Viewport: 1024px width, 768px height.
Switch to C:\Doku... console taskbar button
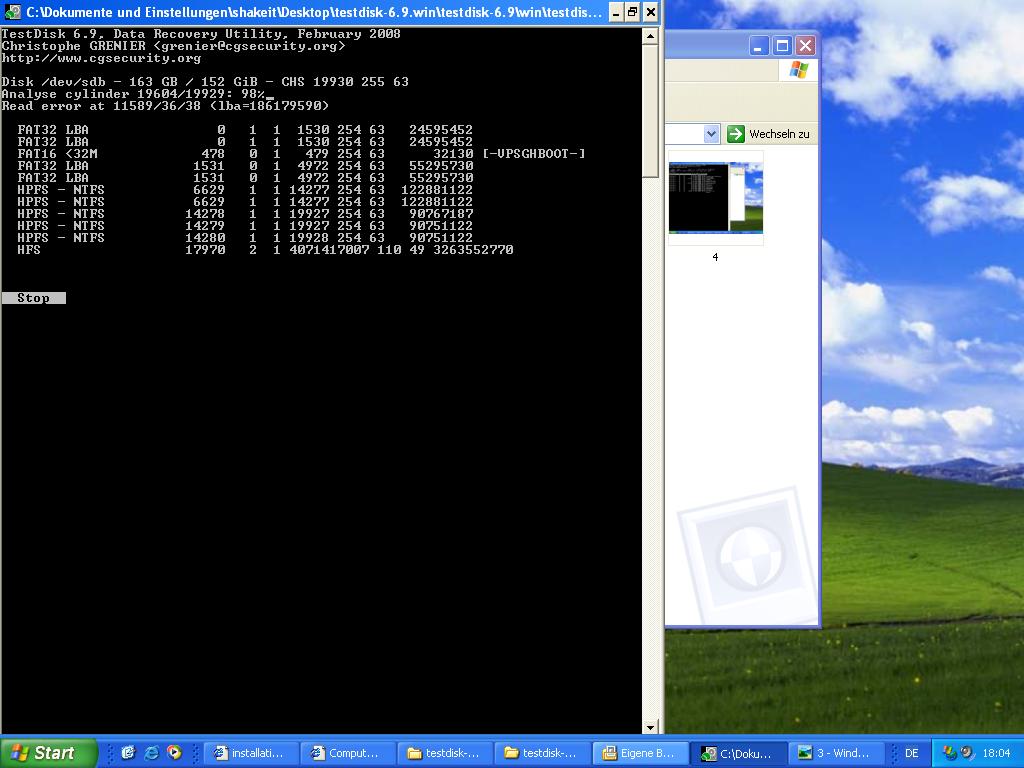coord(738,753)
